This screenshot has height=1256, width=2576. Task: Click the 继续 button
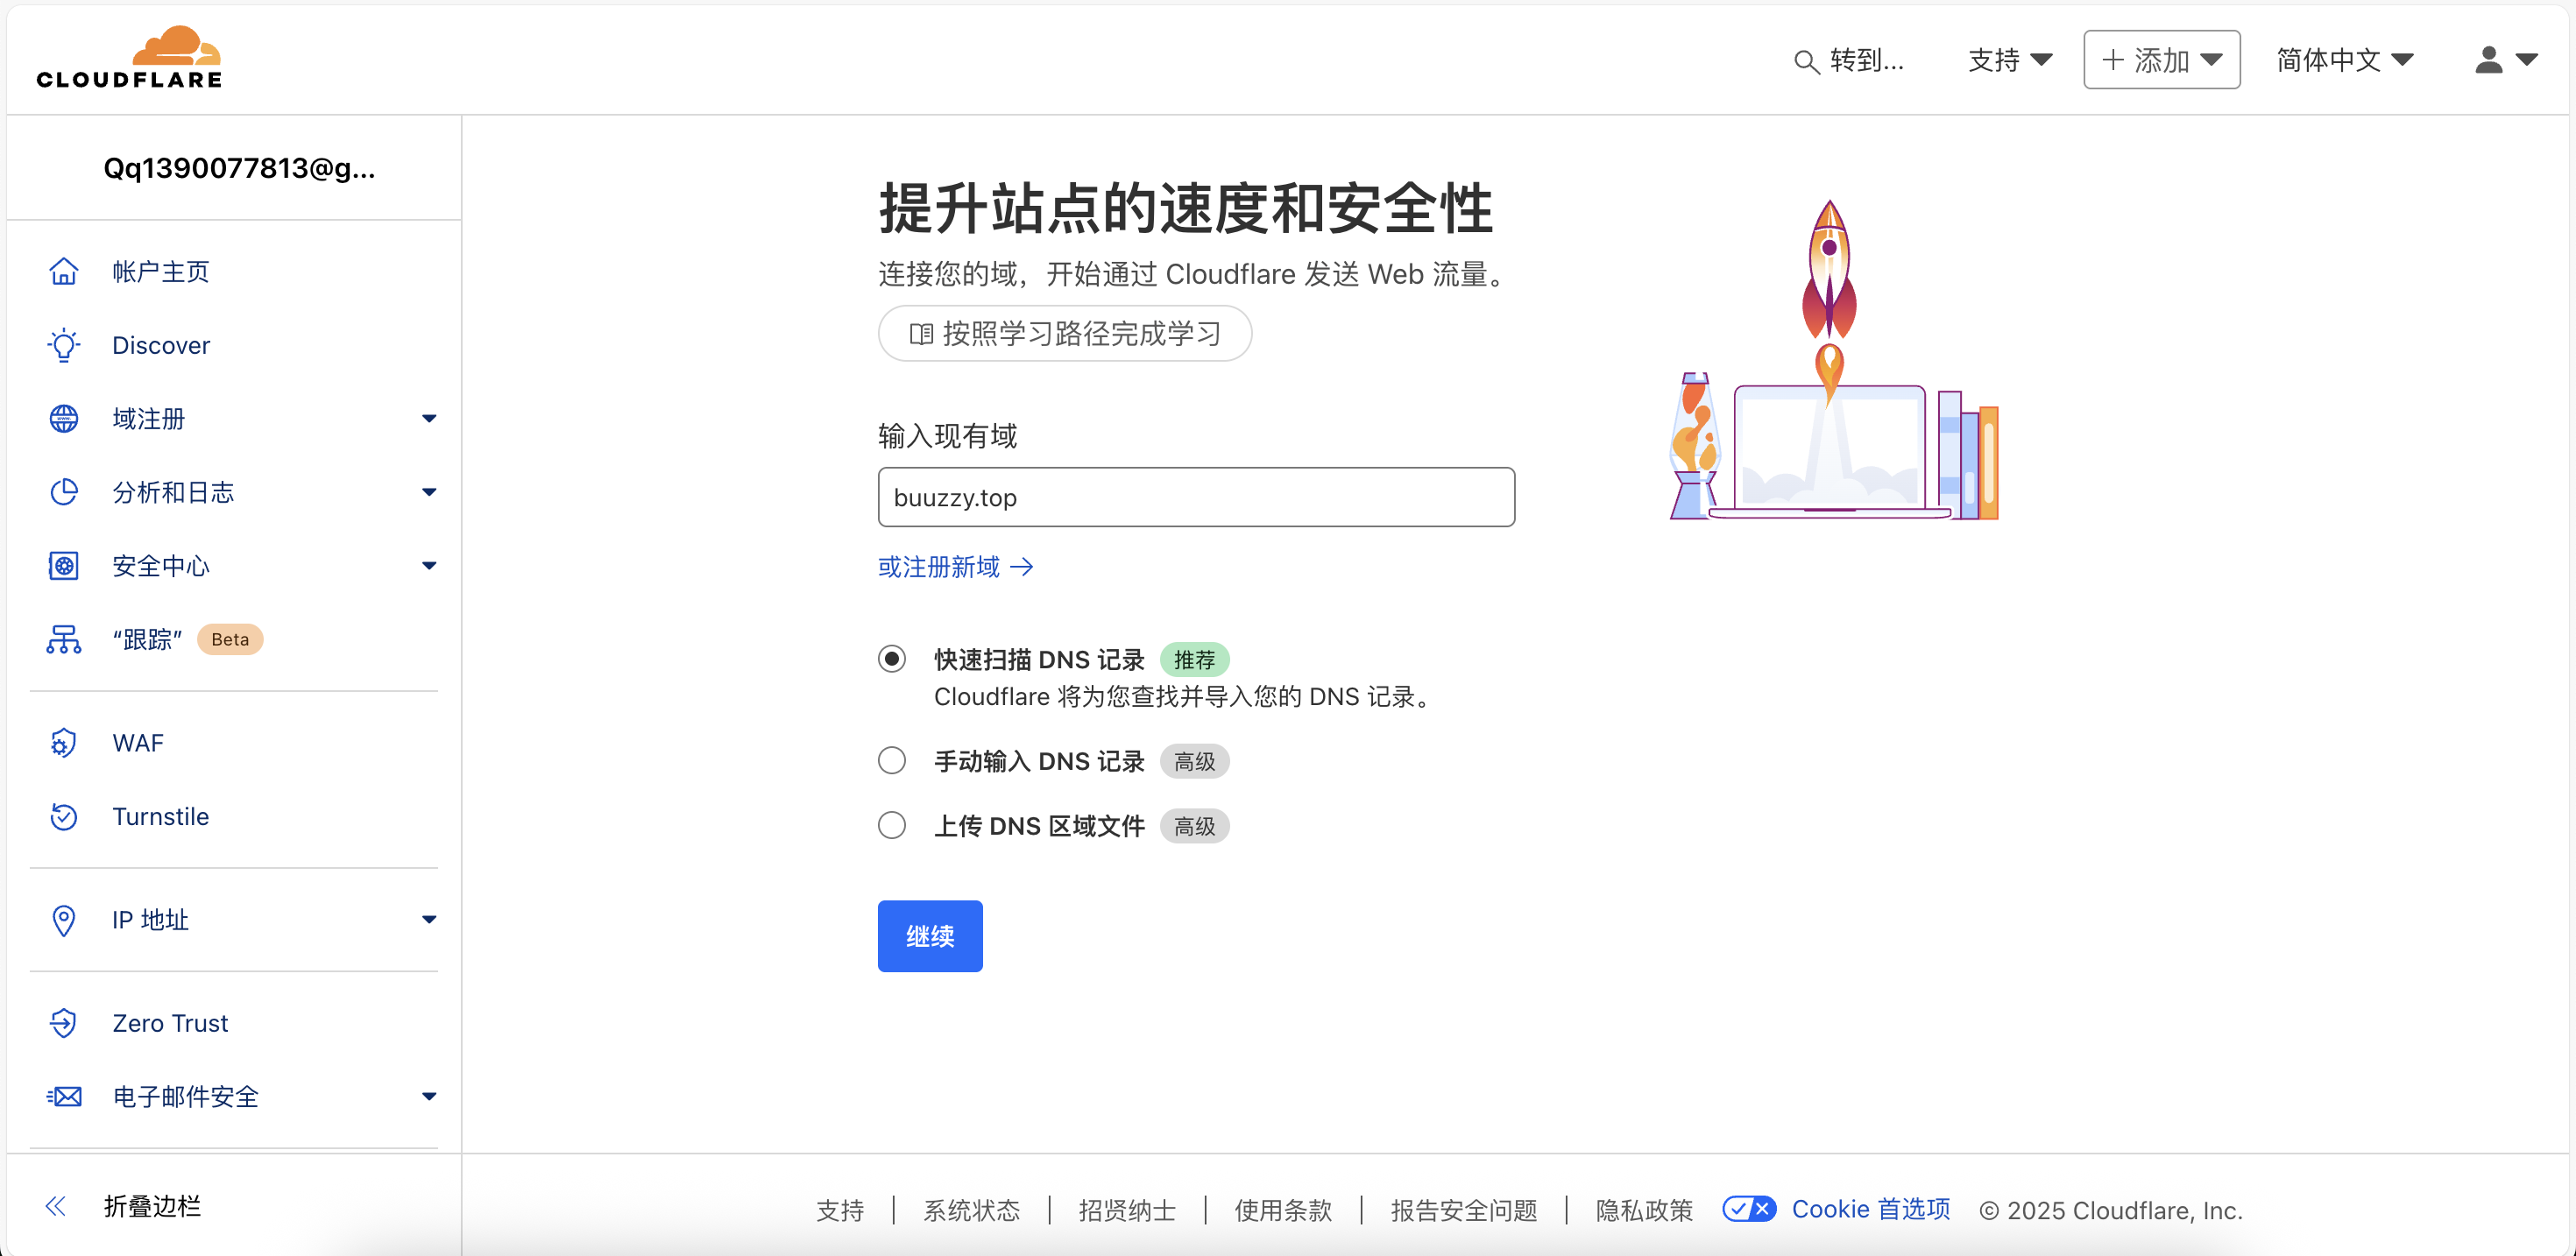coord(930,936)
